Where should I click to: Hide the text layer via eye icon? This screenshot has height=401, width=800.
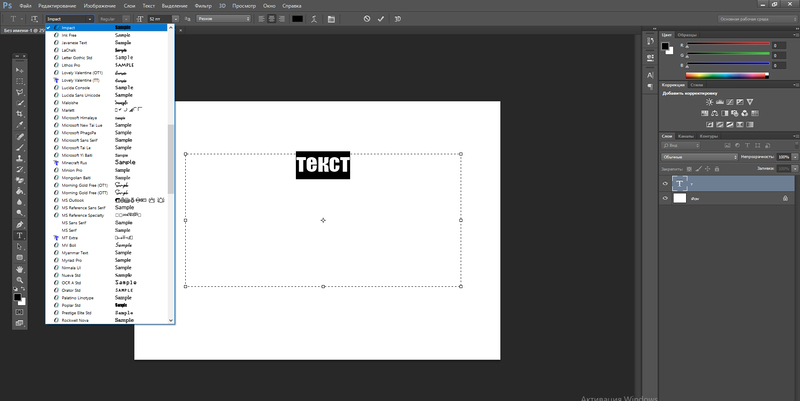(x=666, y=183)
